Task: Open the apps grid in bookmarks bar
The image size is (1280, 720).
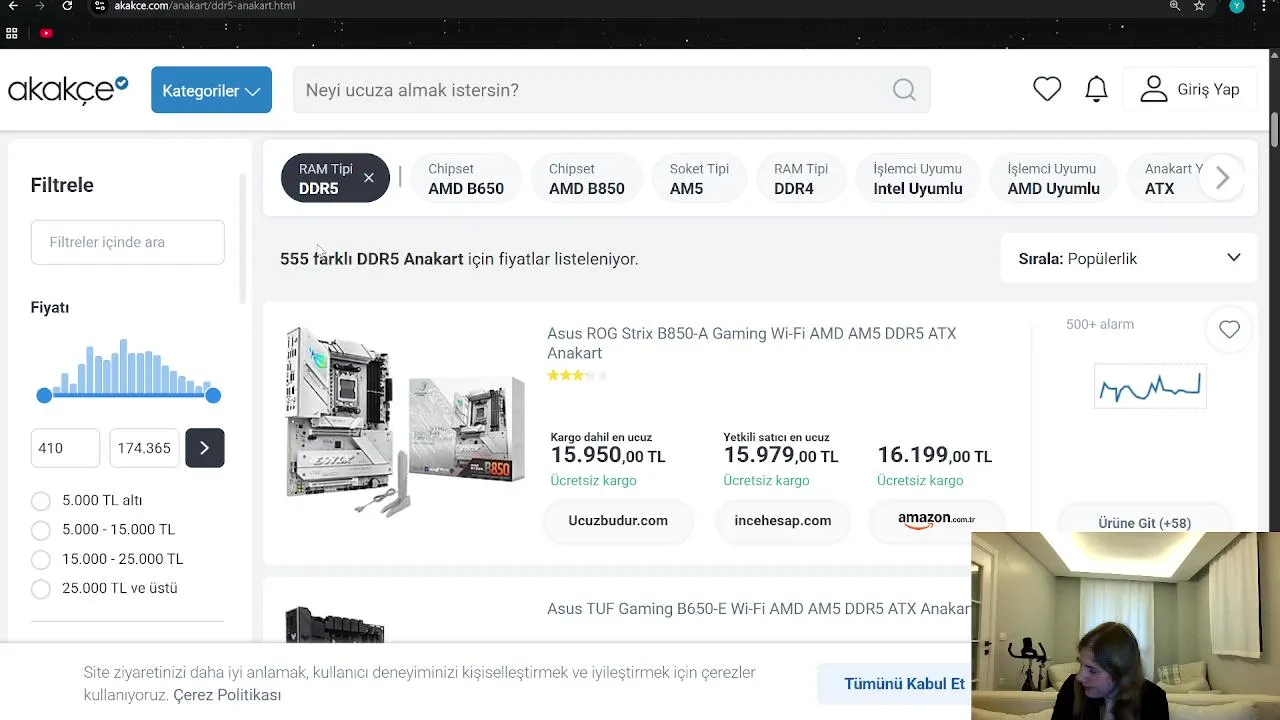Action: [12, 33]
